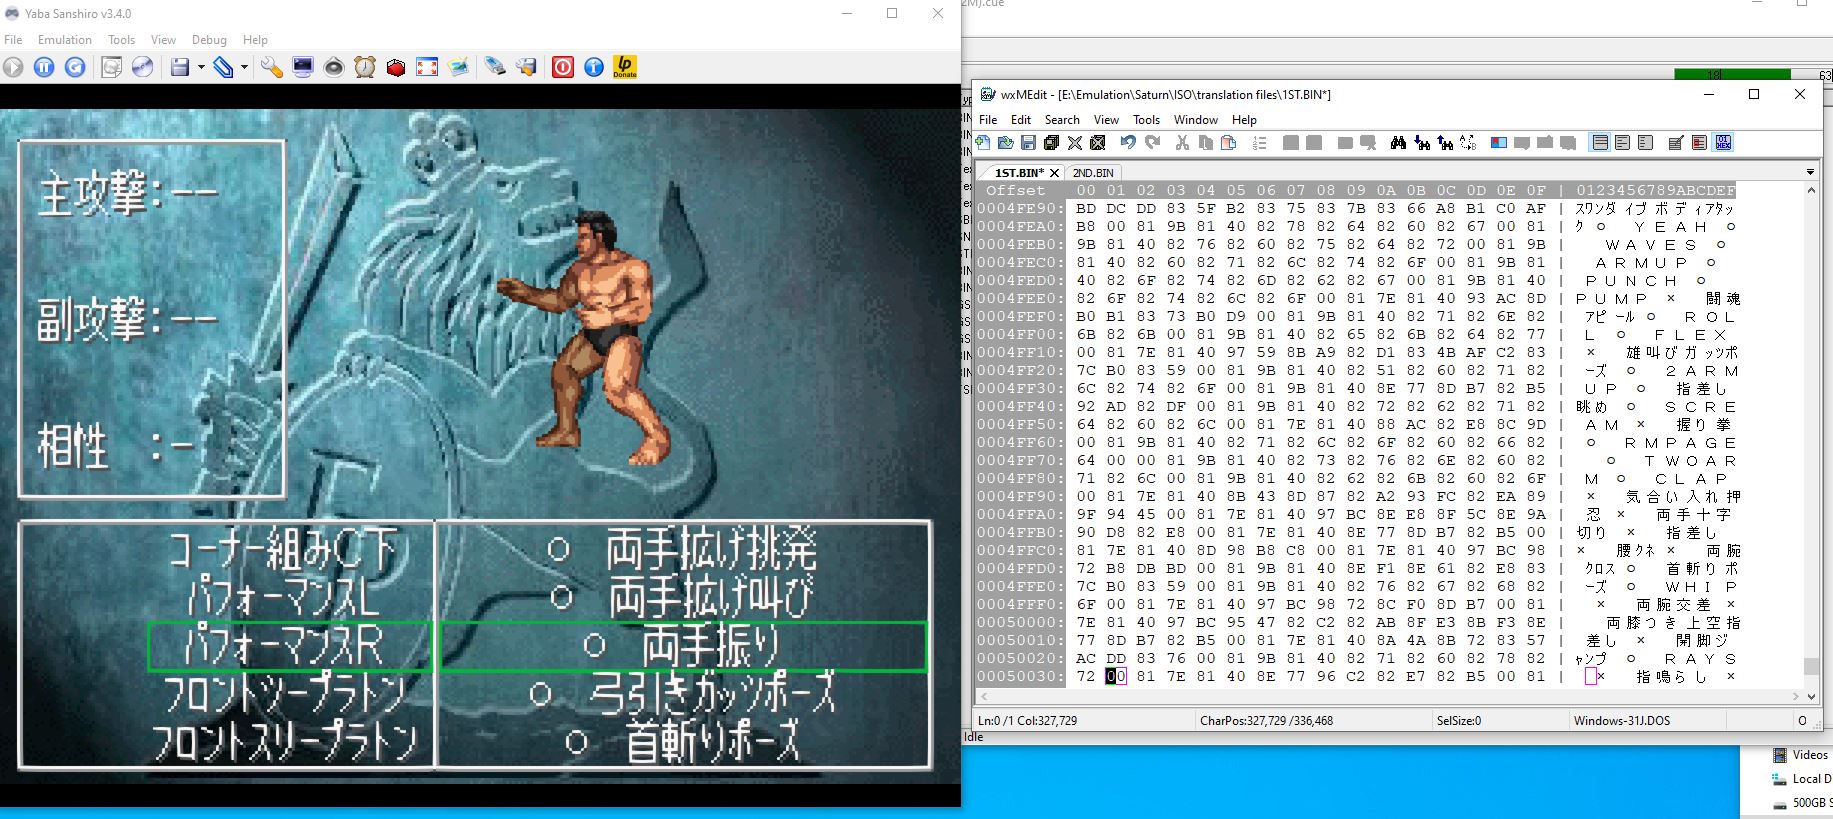The image size is (1833, 819).
Task: Open the load state dropdown arrow
Action: click(244, 68)
